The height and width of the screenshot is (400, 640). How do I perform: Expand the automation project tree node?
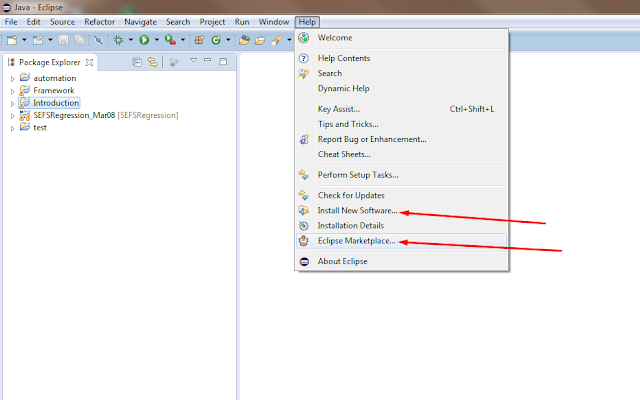(x=13, y=79)
